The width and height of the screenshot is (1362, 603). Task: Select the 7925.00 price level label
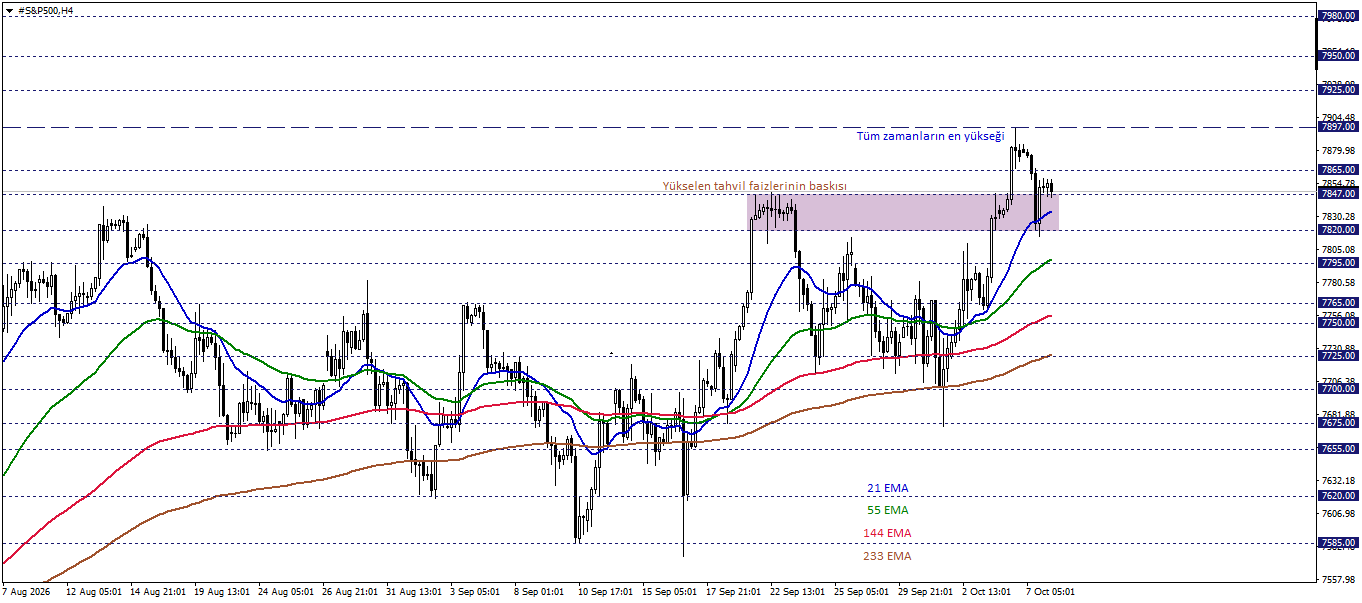tap(1338, 90)
